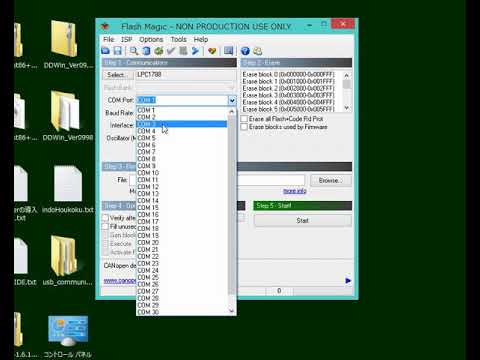Screen dimensions: 480x360
Task: Choose COM 28 from the port list
Action: 182,298
